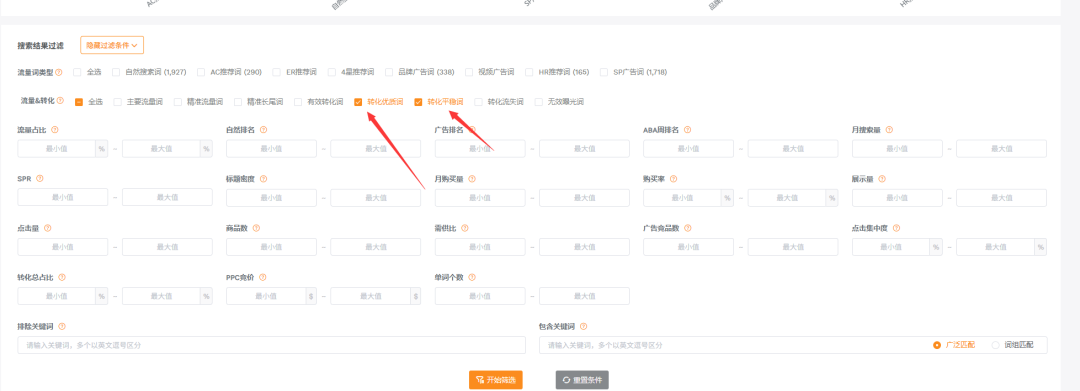Select the 词组匹配 radio button
1080x391 pixels.
[995, 345]
